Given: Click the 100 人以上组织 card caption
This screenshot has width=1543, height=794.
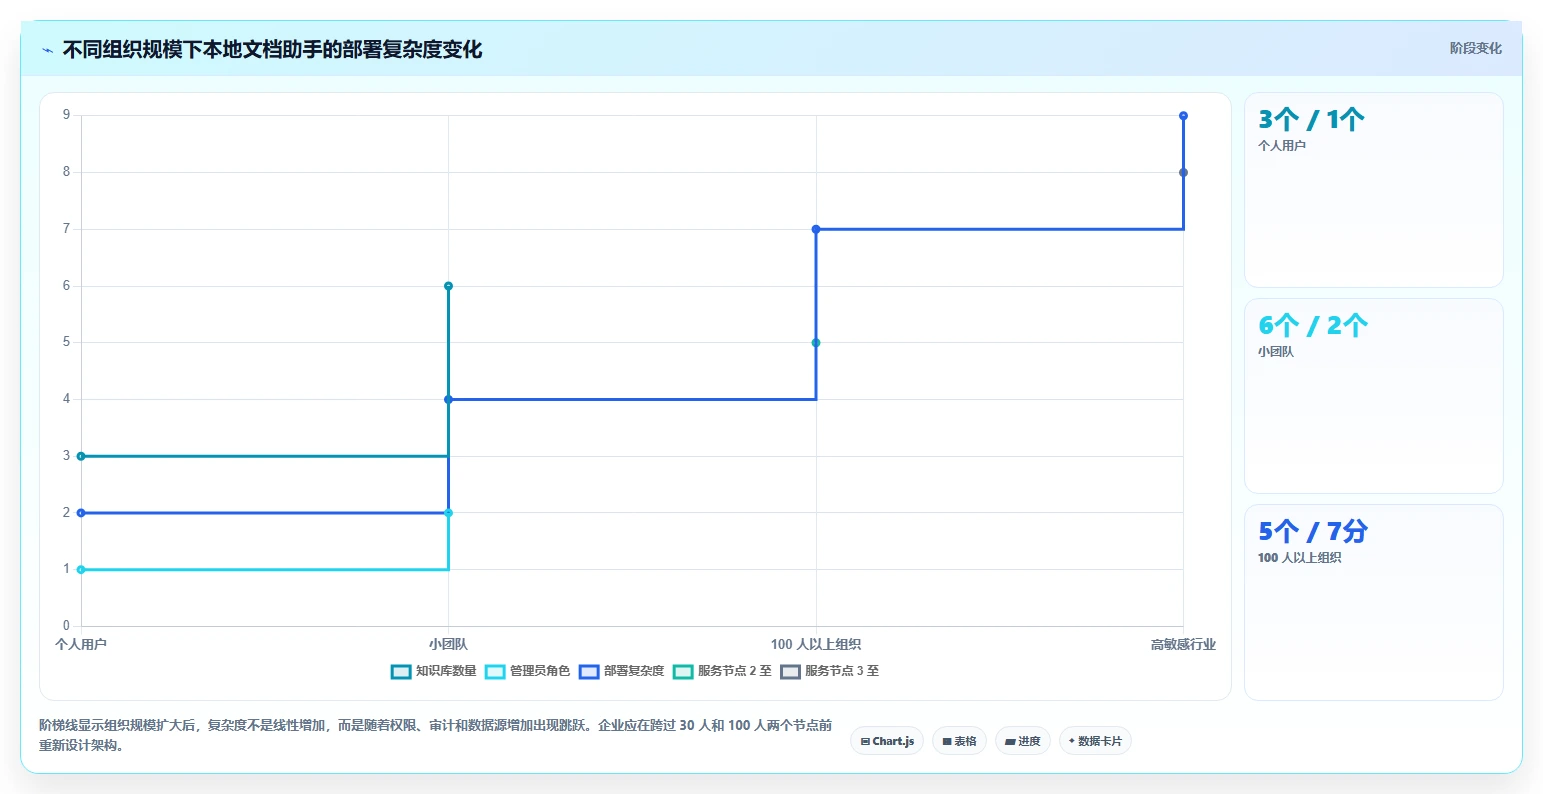Looking at the screenshot, I should pos(1299,558).
